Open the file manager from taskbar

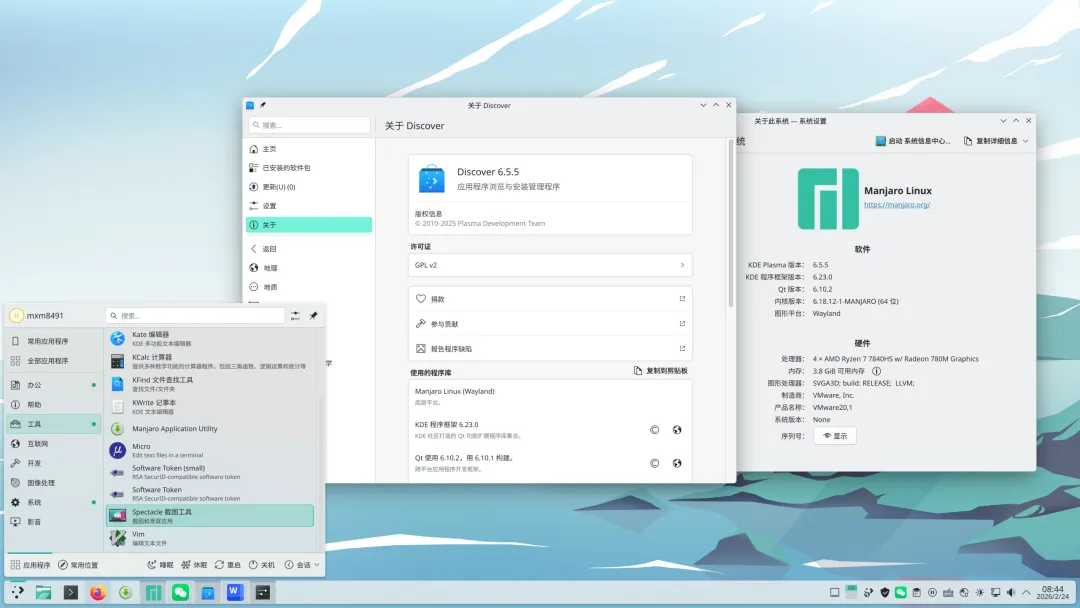[43, 592]
